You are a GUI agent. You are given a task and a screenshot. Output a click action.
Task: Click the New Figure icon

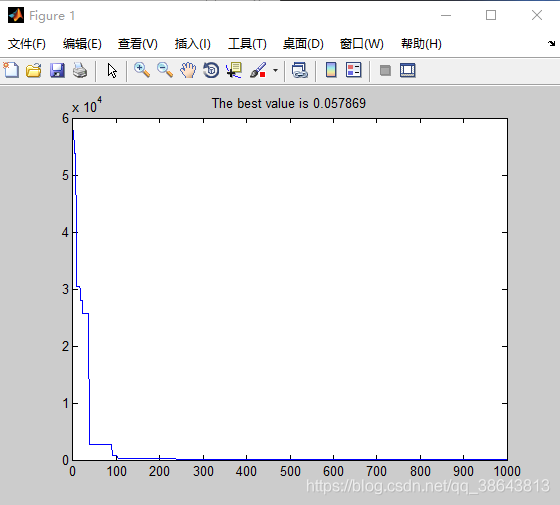(11, 70)
